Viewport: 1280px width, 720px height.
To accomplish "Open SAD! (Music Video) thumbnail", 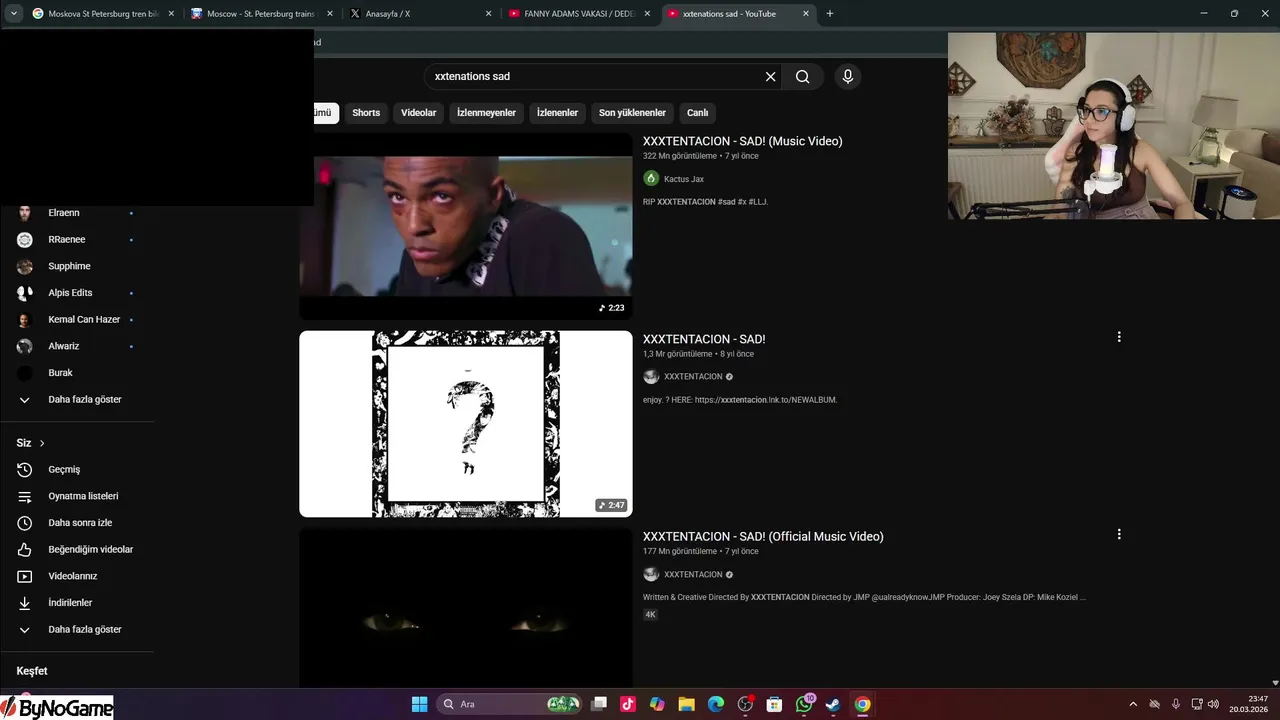I will click(x=466, y=226).
